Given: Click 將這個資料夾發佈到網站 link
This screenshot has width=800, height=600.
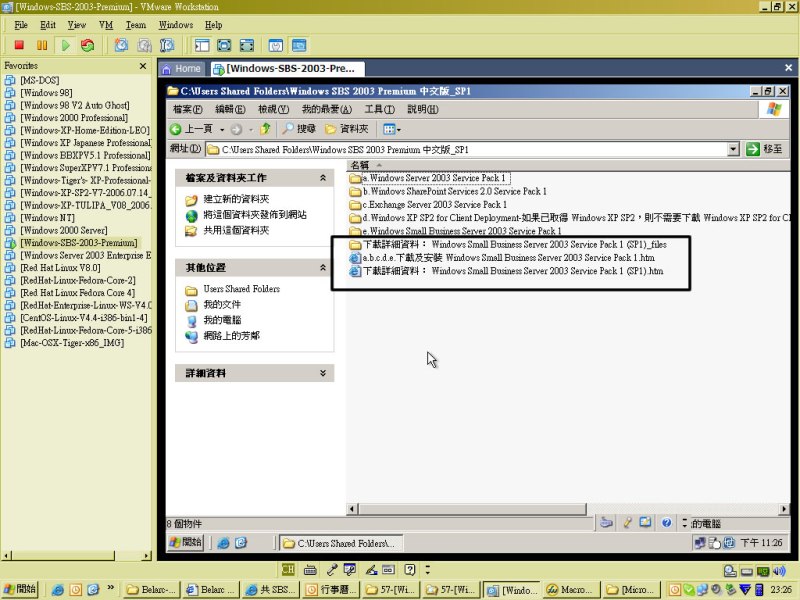Looking at the screenshot, I should pyautogui.click(x=255, y=215).
